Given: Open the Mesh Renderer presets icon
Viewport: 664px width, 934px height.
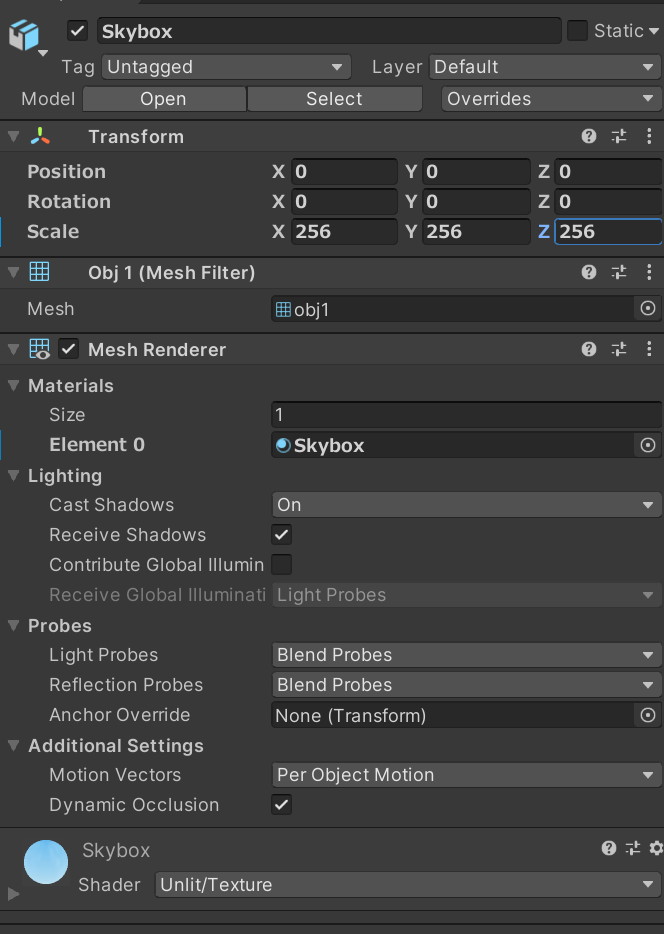Looking at the screenshot, I should [x=620, y=349].
